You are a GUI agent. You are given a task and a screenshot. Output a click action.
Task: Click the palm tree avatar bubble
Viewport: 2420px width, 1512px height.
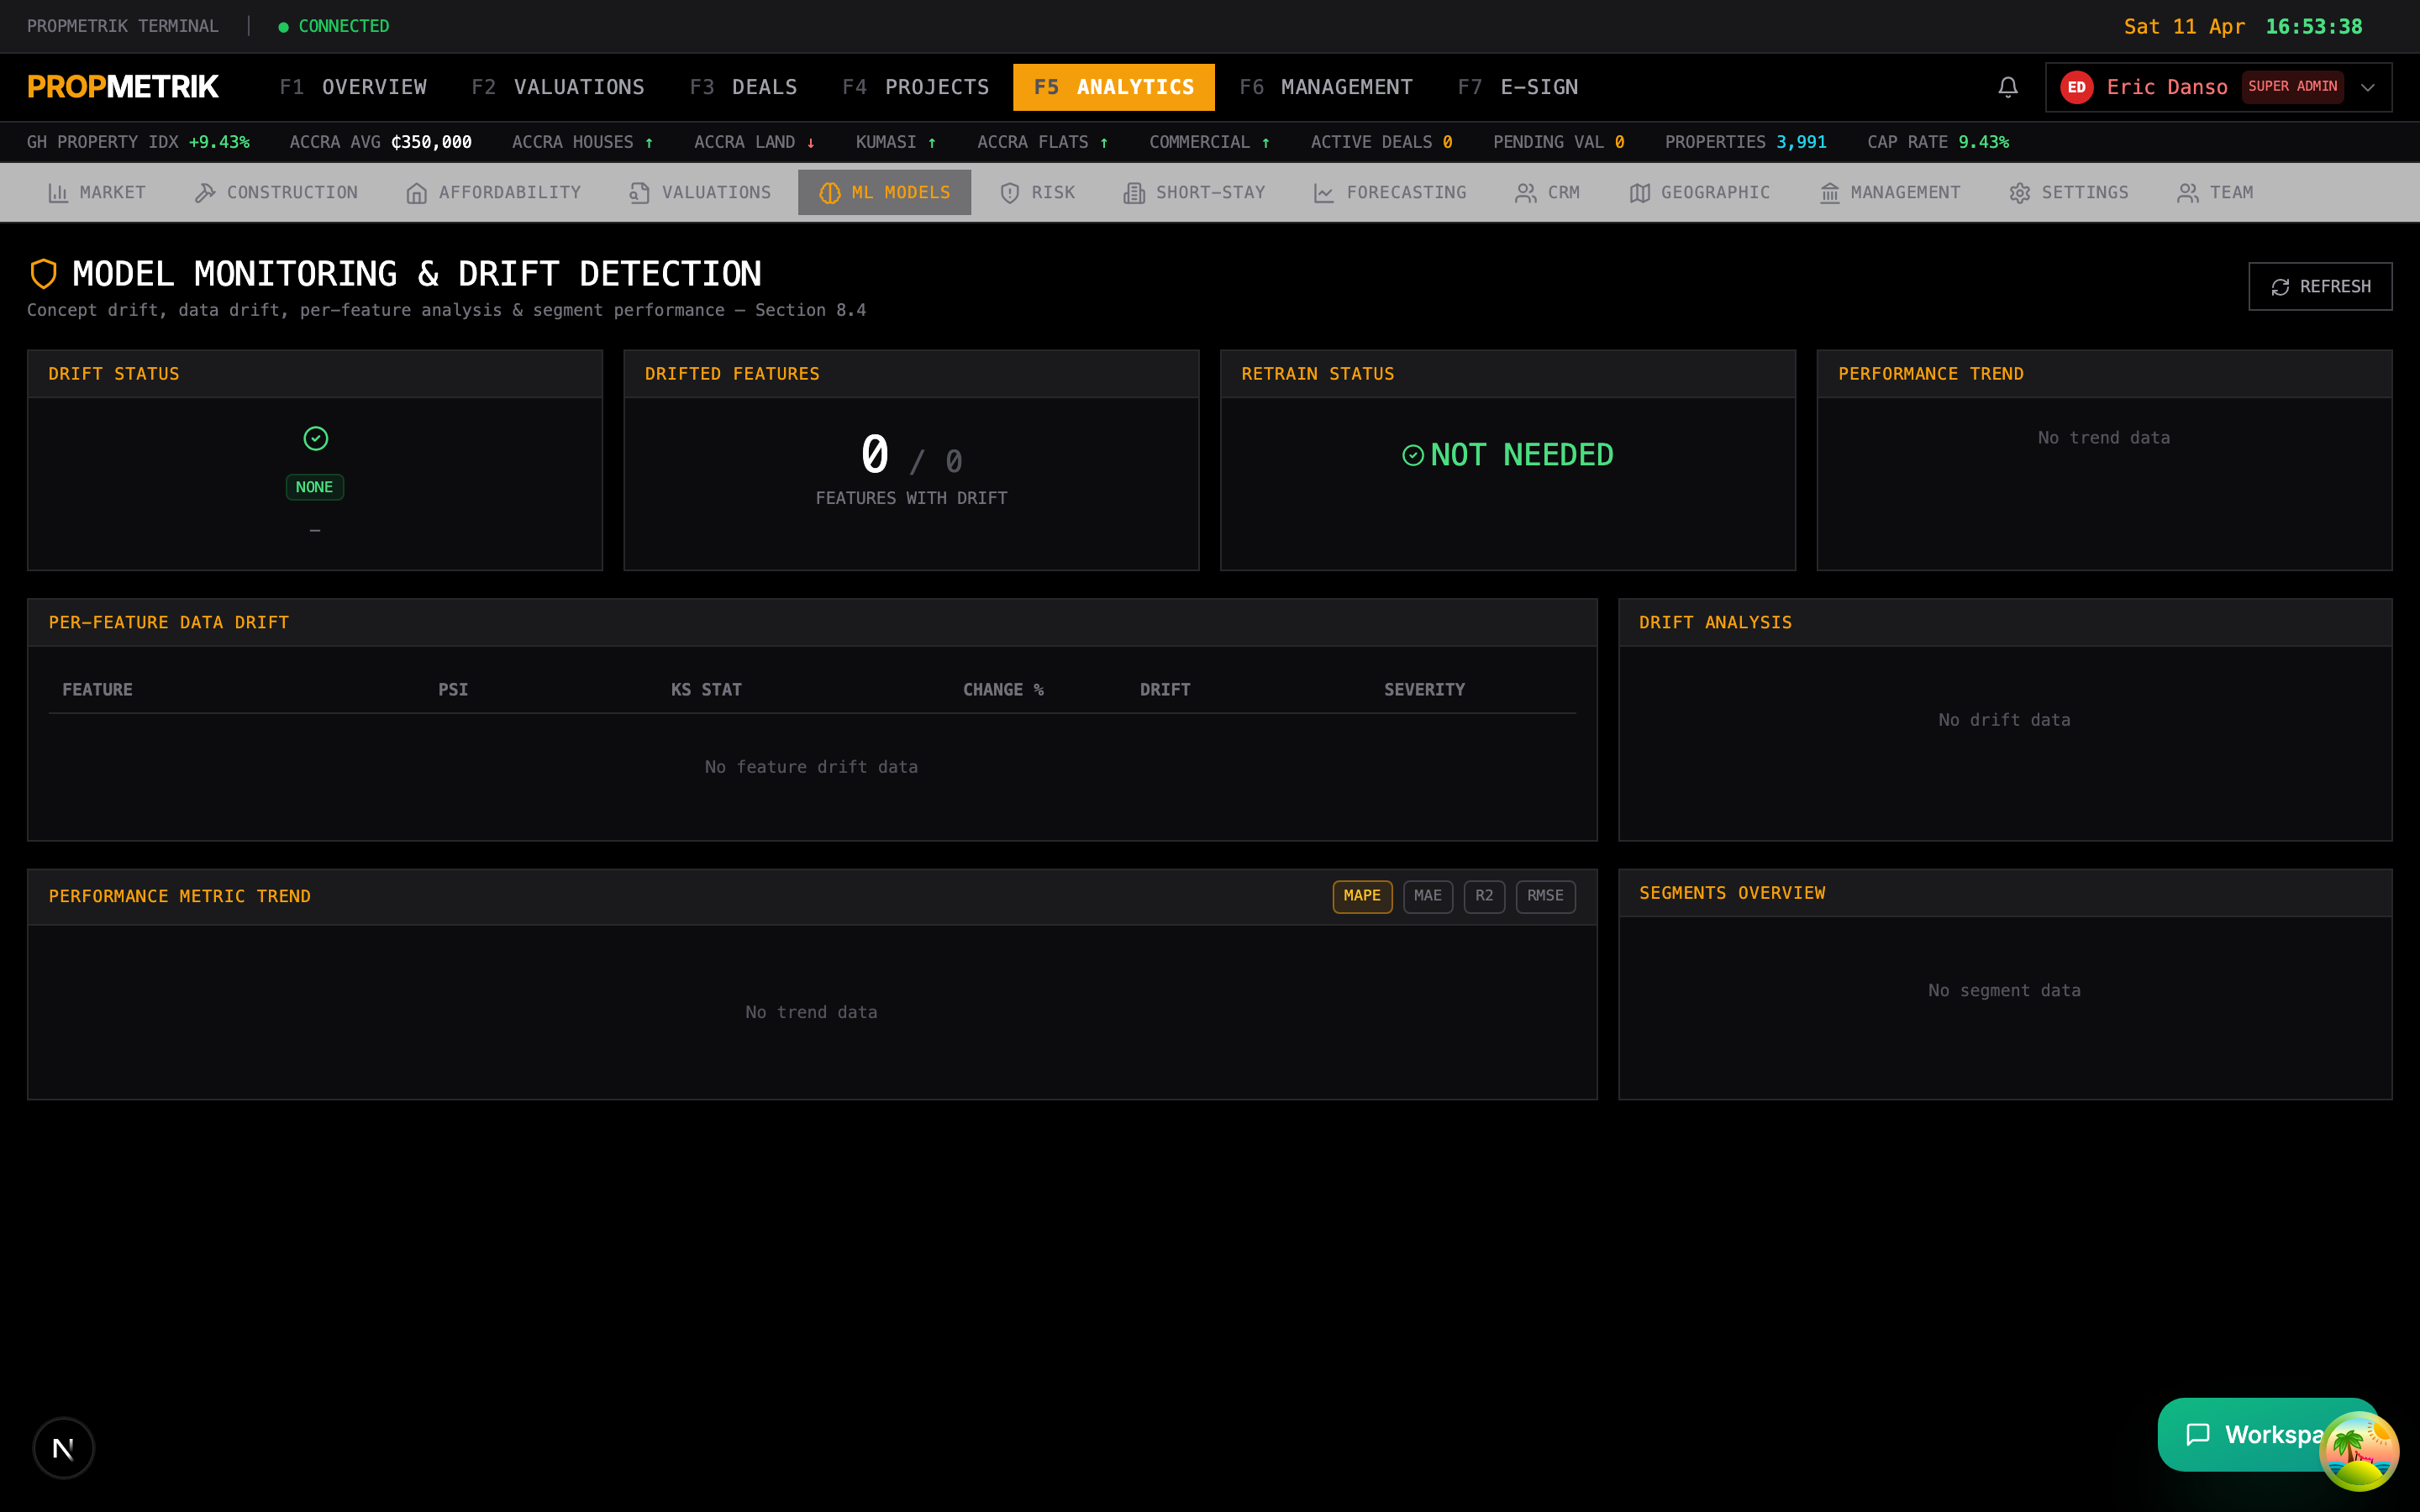[x=2359, y=1451]
